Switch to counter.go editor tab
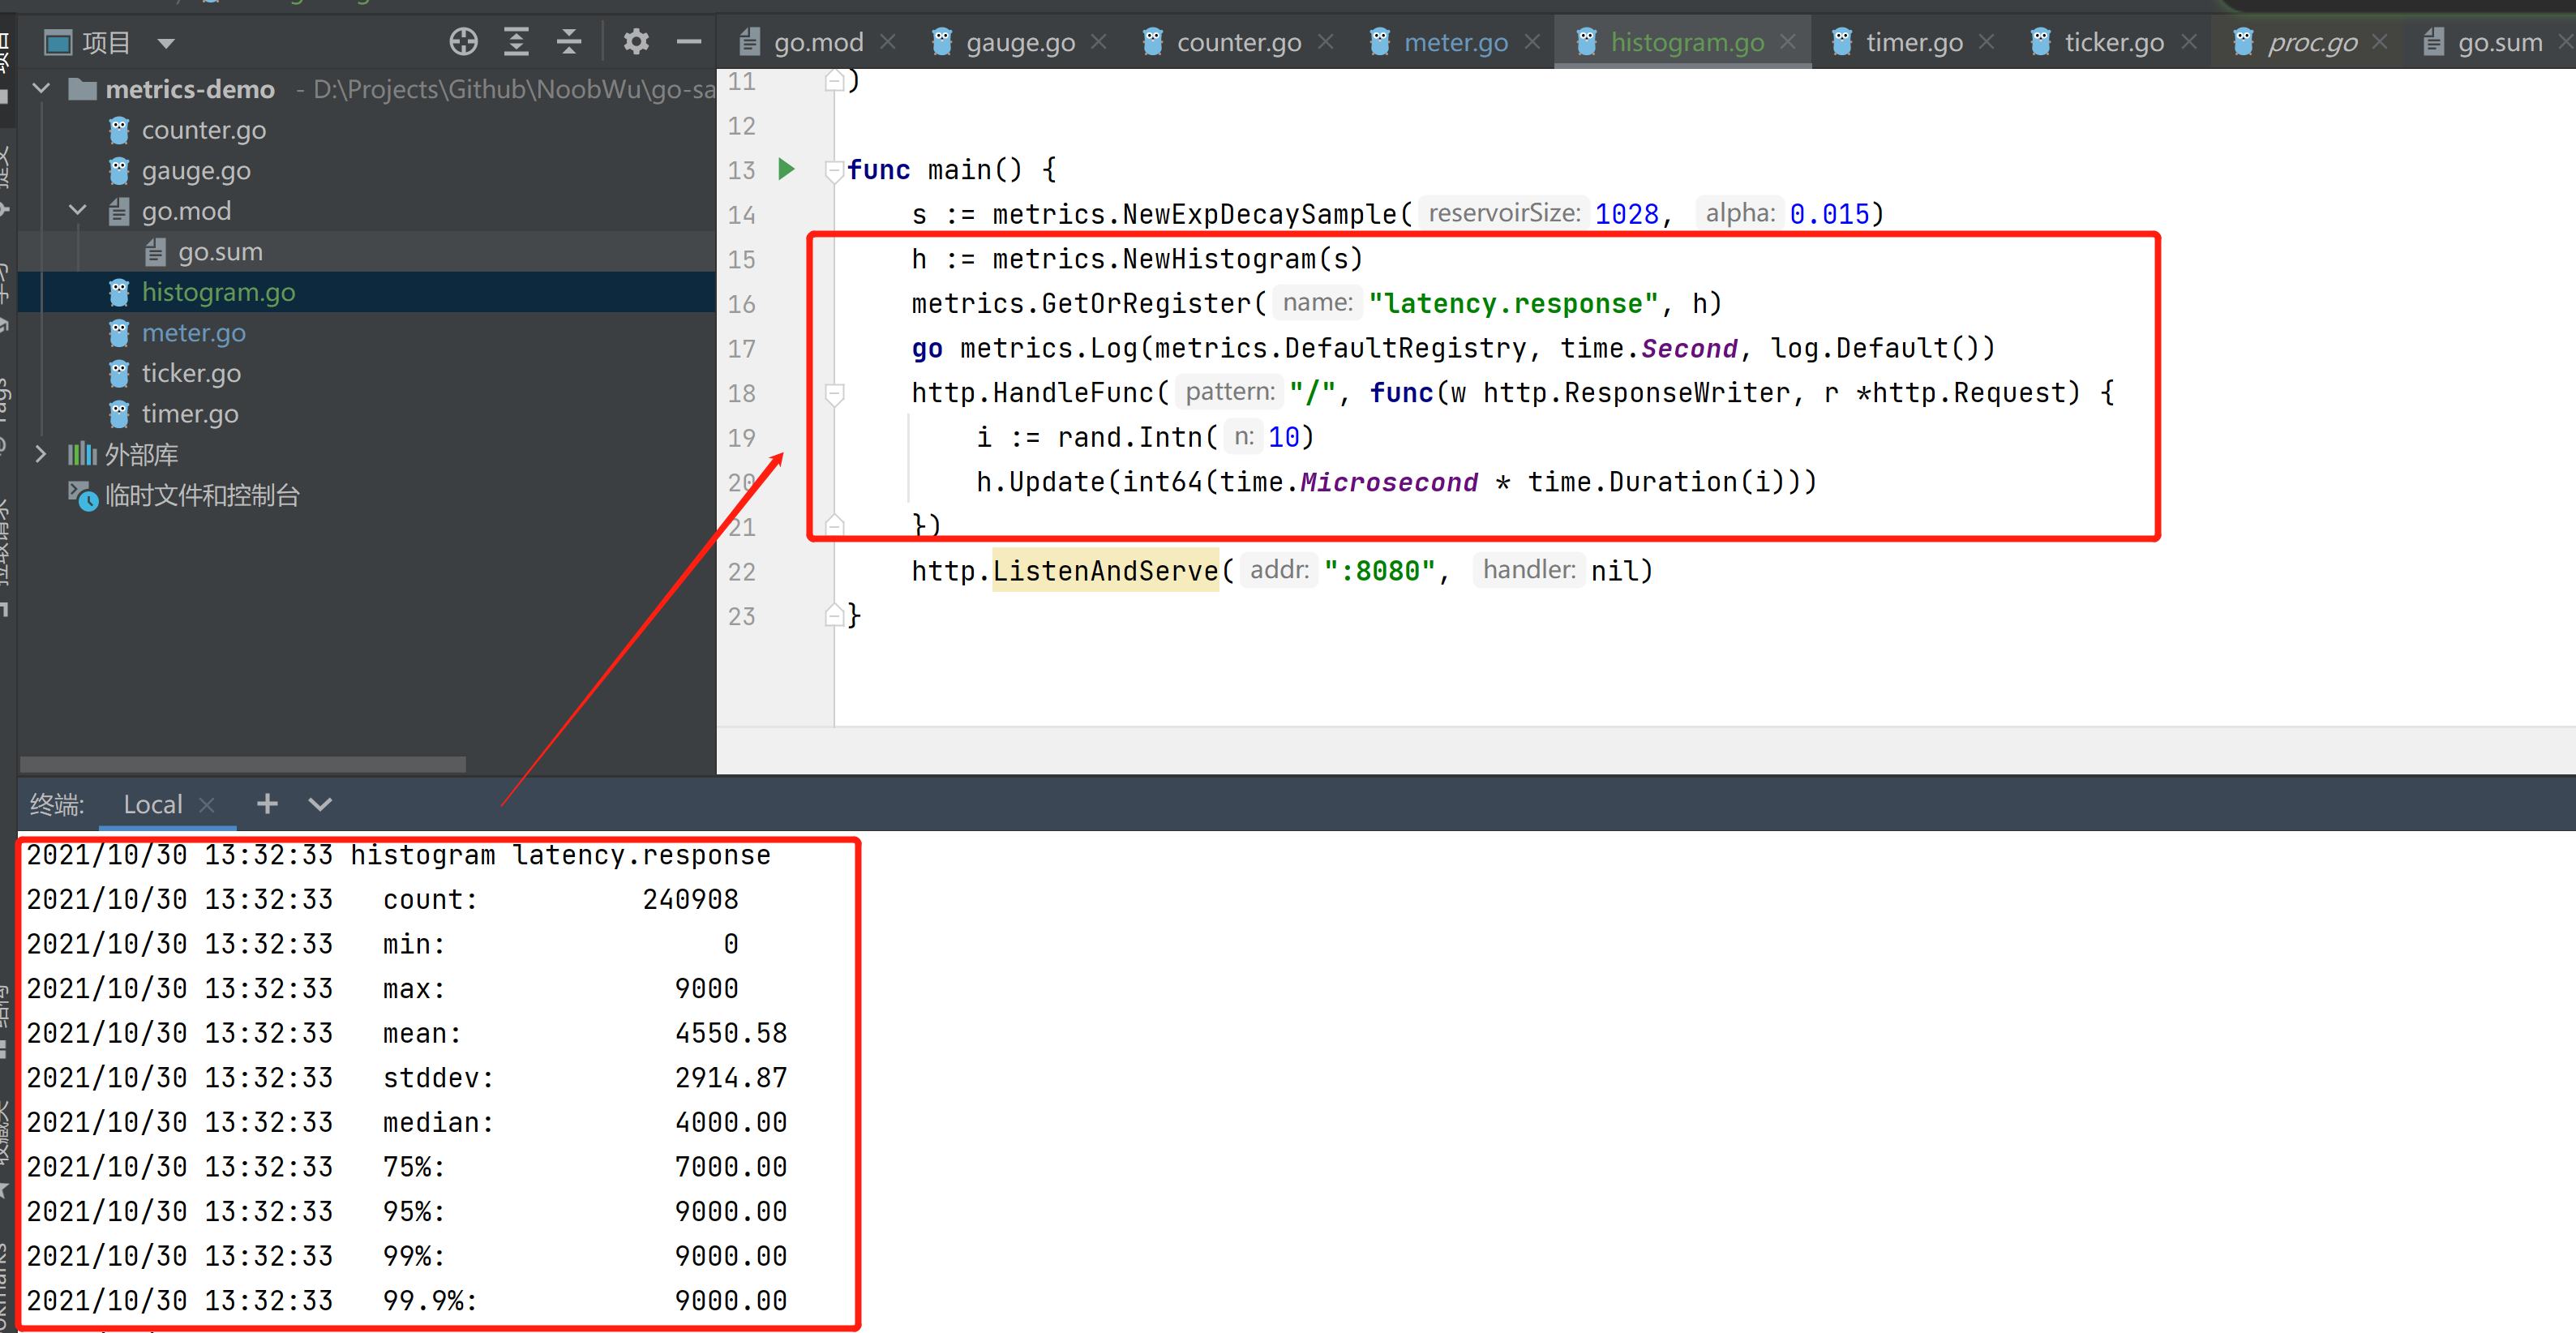The height and width of the screenshot is (1333, 2576). pyautogui.click(x=1239, y=42)
